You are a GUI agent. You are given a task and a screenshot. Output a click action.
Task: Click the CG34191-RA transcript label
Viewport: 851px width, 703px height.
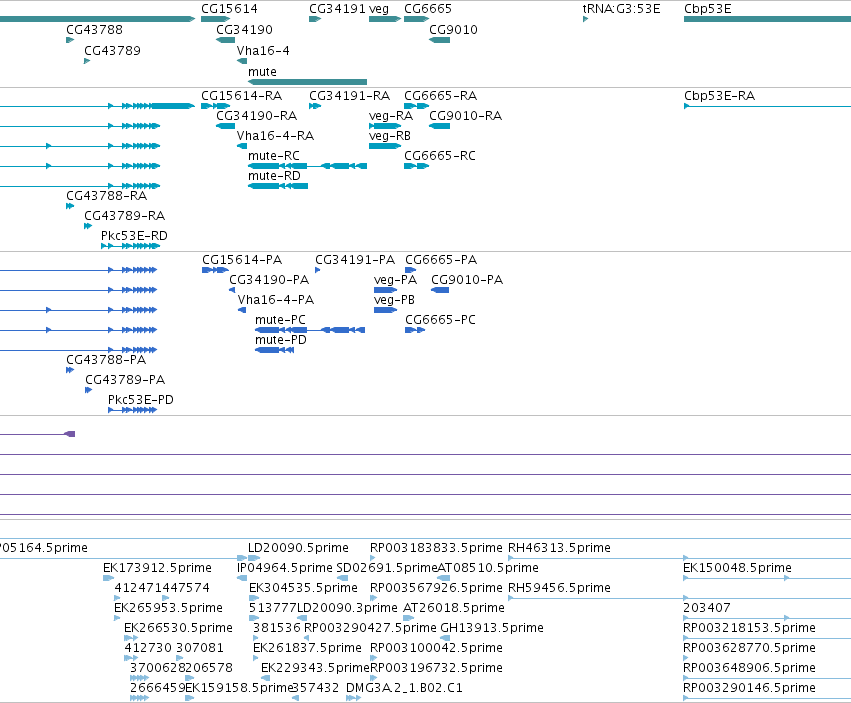[x=350, y=96]
